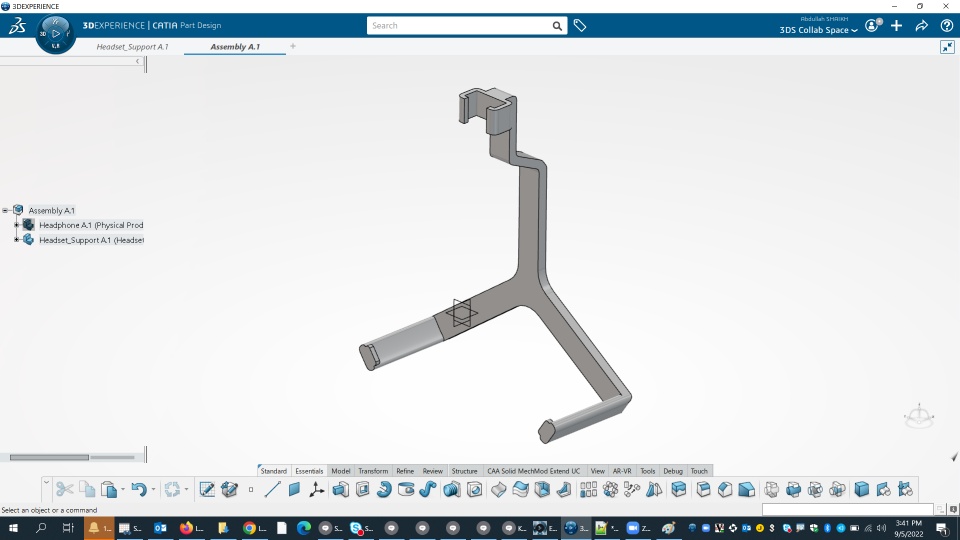Expand the Headset_Support A.1 tree node
The width and height of the screenshot is (960, 540).
point(17,239)
